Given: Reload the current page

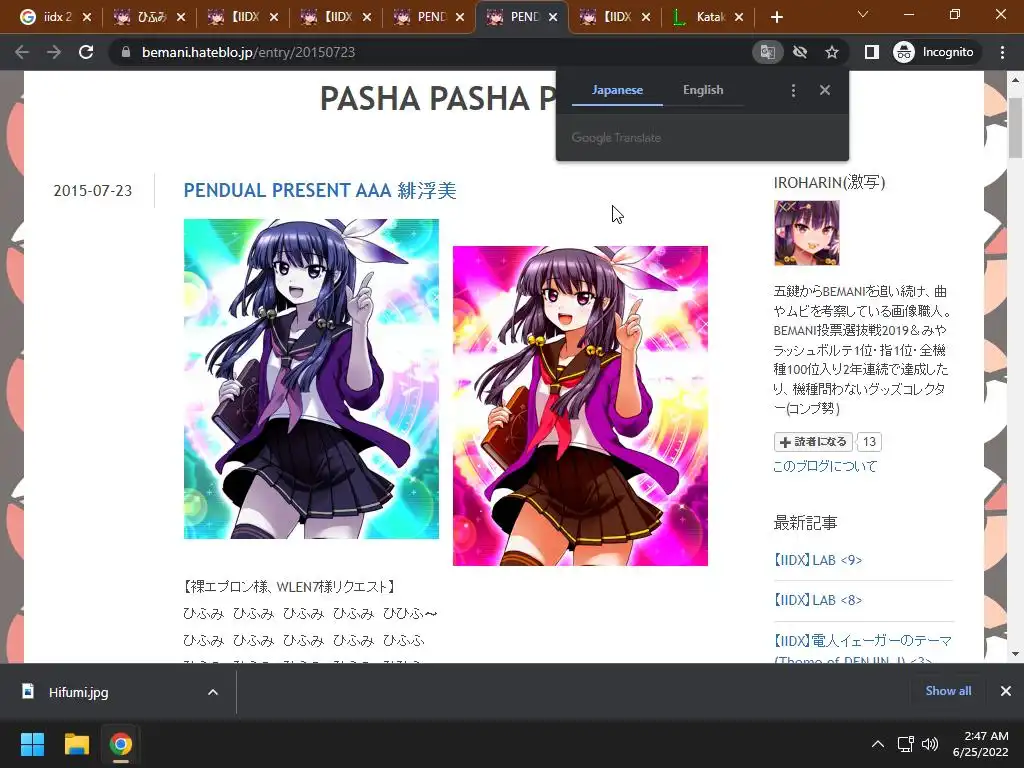Looking at the screenshot, I should point(86,52).
